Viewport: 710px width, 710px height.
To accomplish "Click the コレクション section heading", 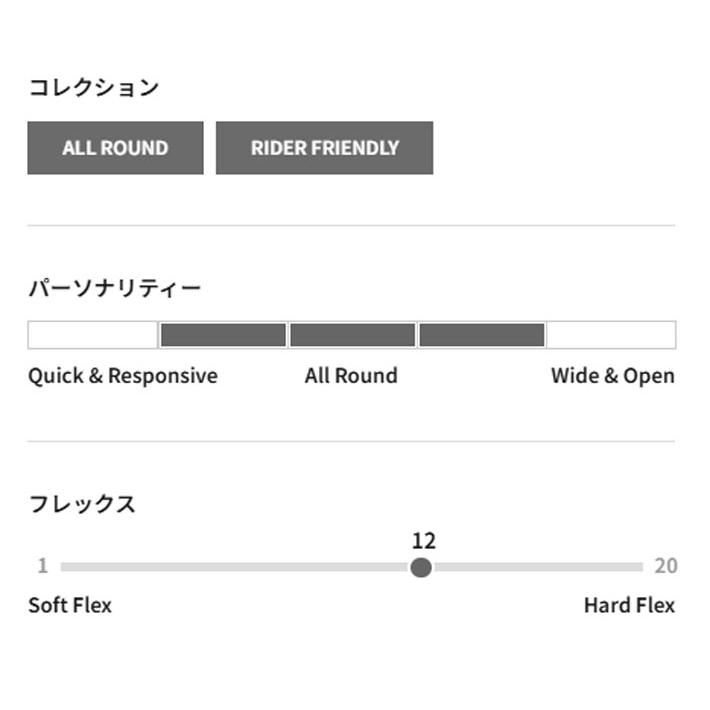I will tap(94, 87).
